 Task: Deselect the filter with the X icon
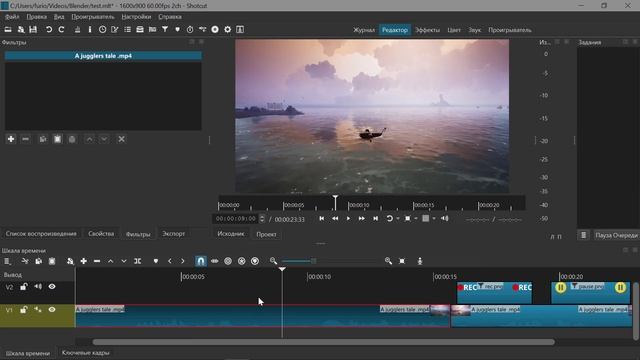121,139
